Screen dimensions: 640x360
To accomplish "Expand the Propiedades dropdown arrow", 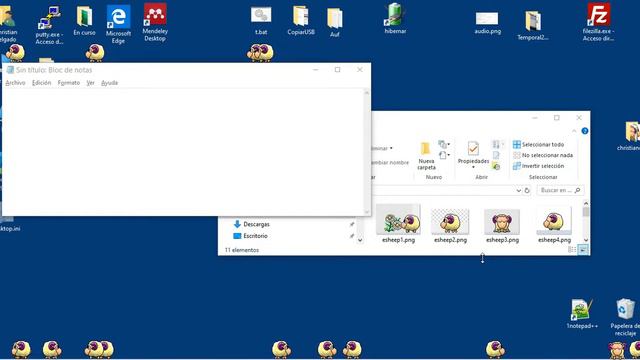I will (473, 167).
